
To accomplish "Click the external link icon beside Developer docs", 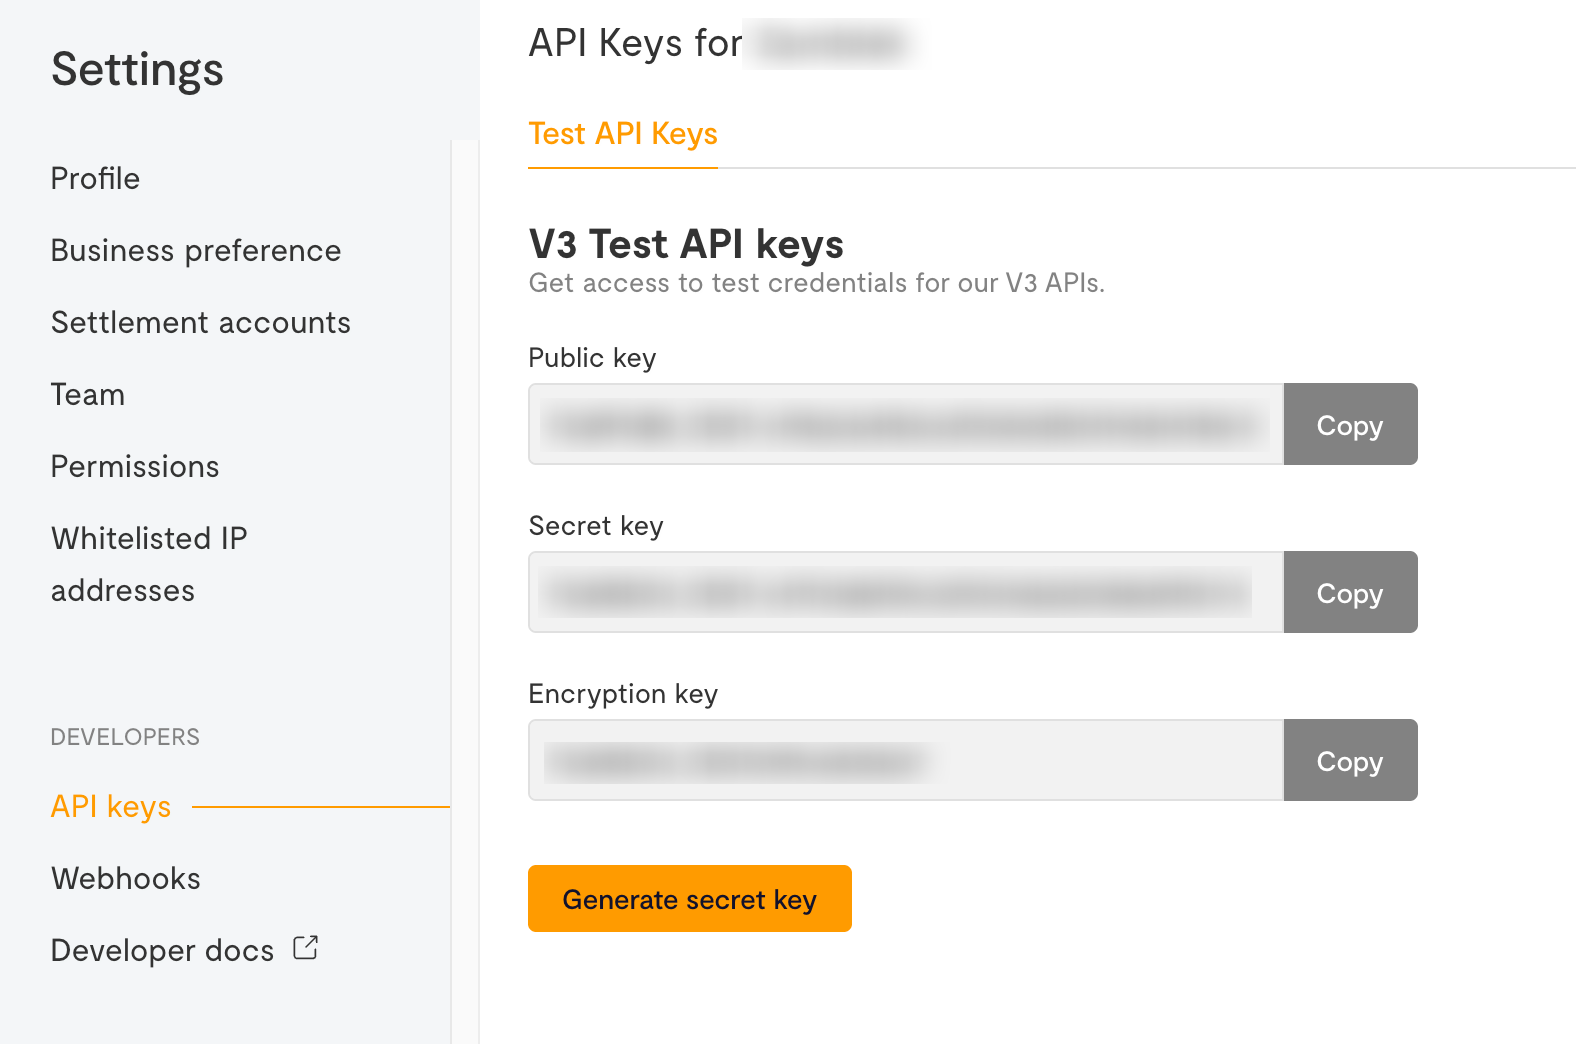I will pyautogui.click(x=306, y=948).
